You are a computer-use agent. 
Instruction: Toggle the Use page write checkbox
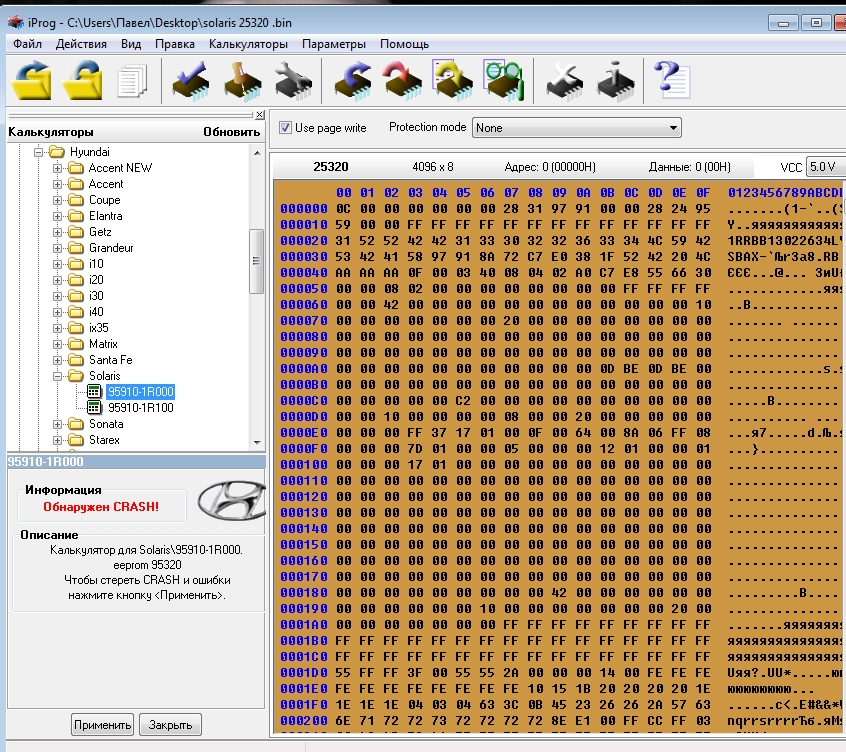point(285,128)
